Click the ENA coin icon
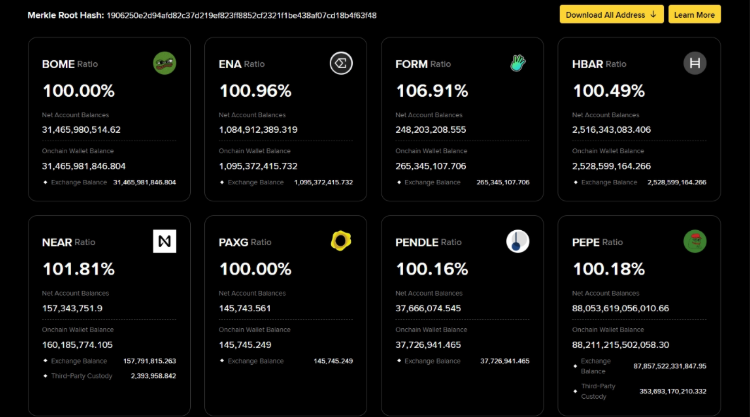 341,64
